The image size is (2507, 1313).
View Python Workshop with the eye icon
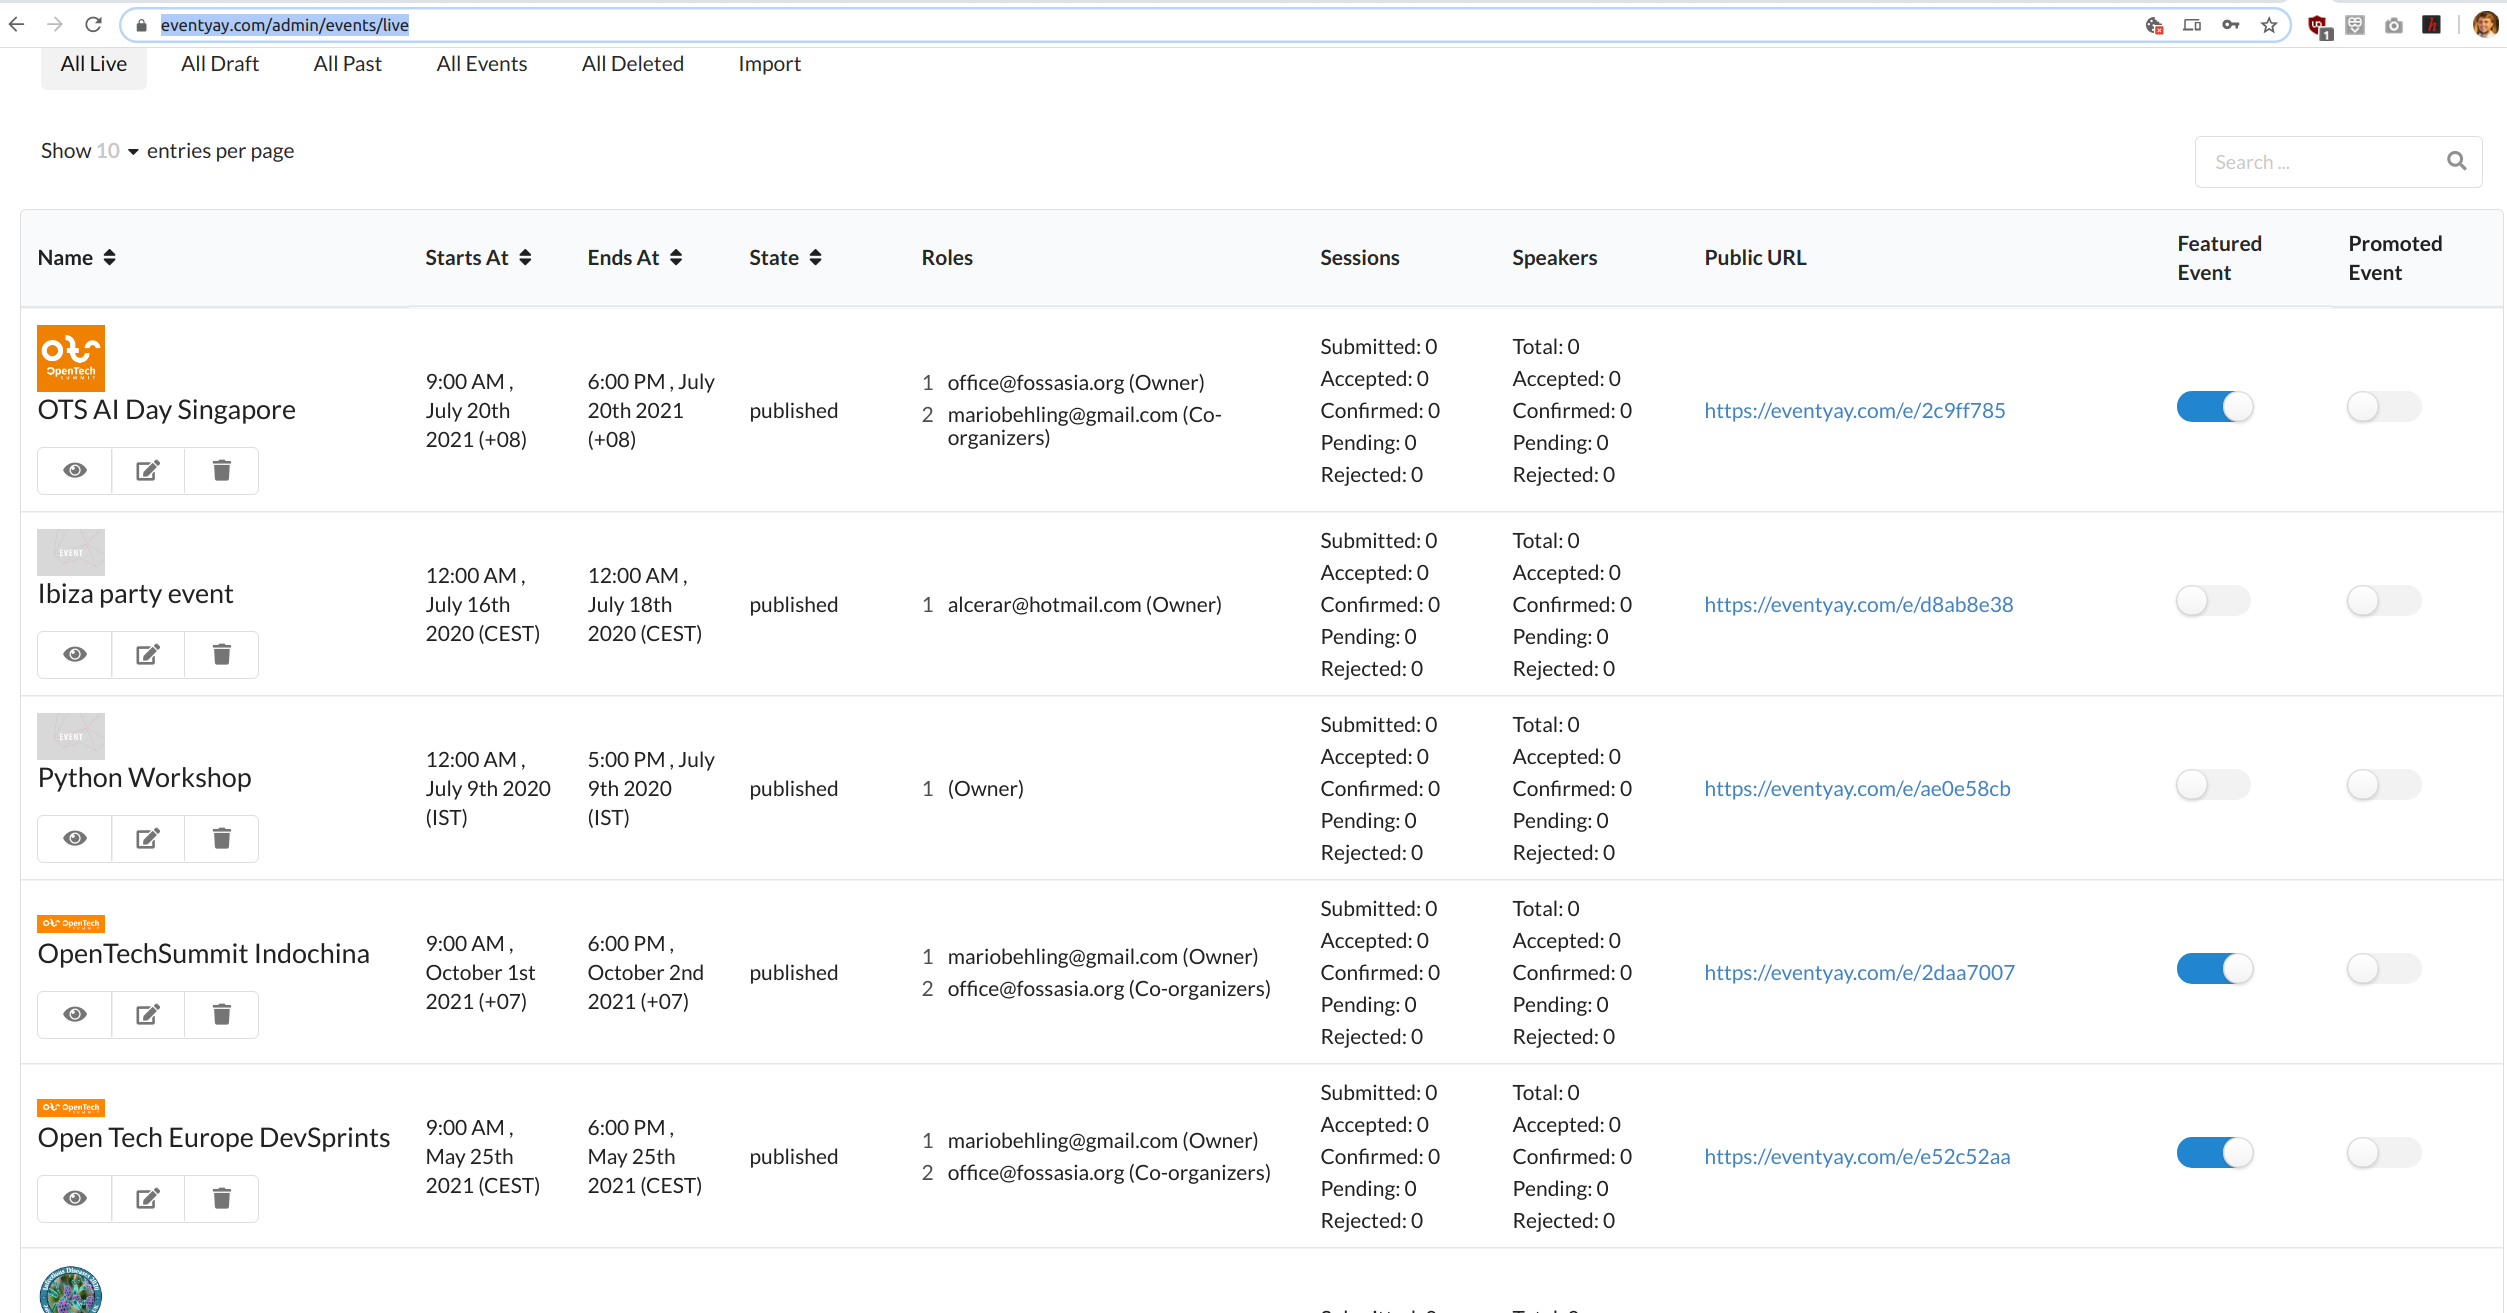point(75,838)
